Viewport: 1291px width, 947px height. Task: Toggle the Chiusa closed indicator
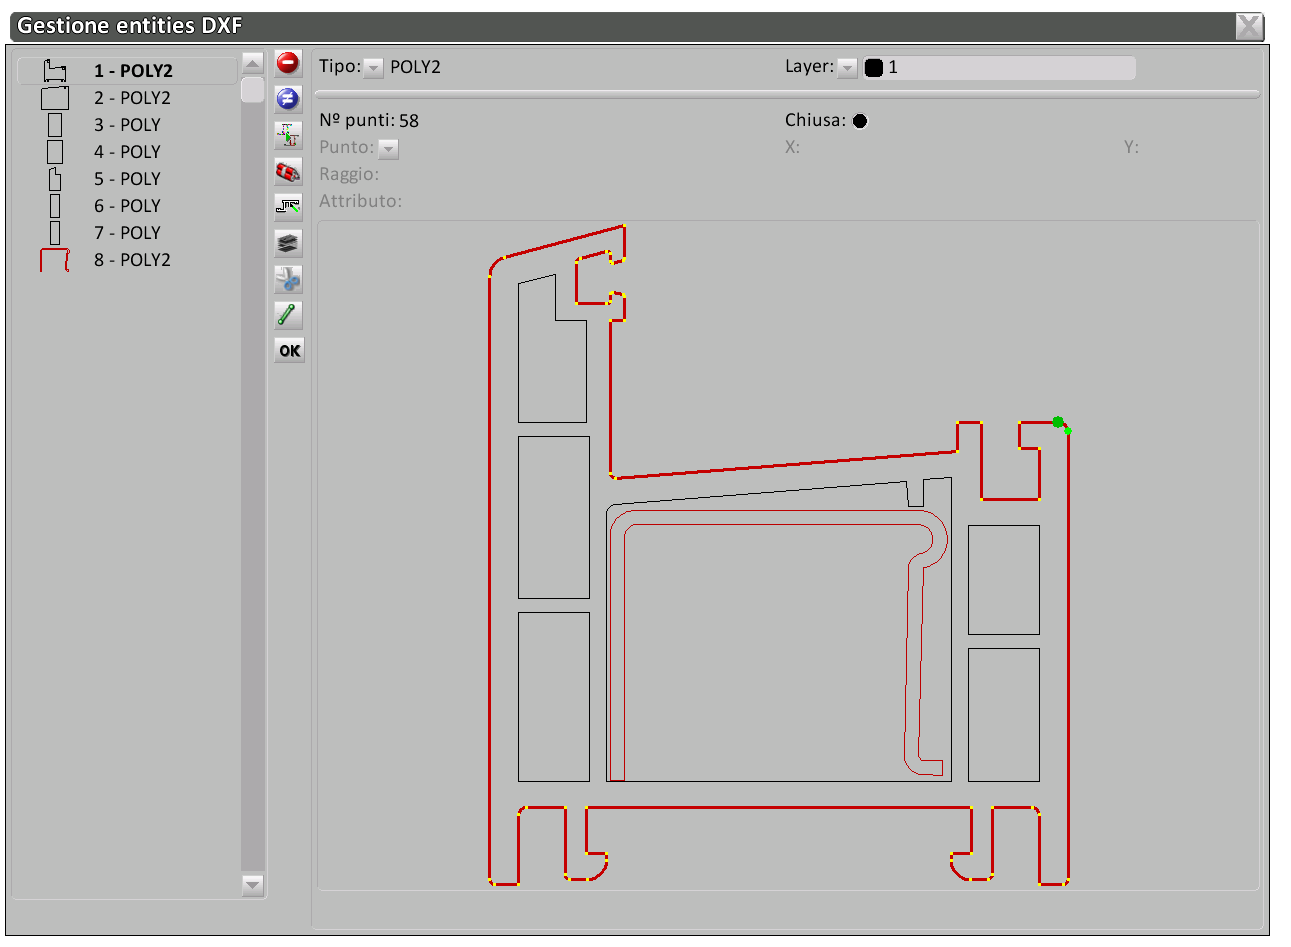tap(860, 121)
